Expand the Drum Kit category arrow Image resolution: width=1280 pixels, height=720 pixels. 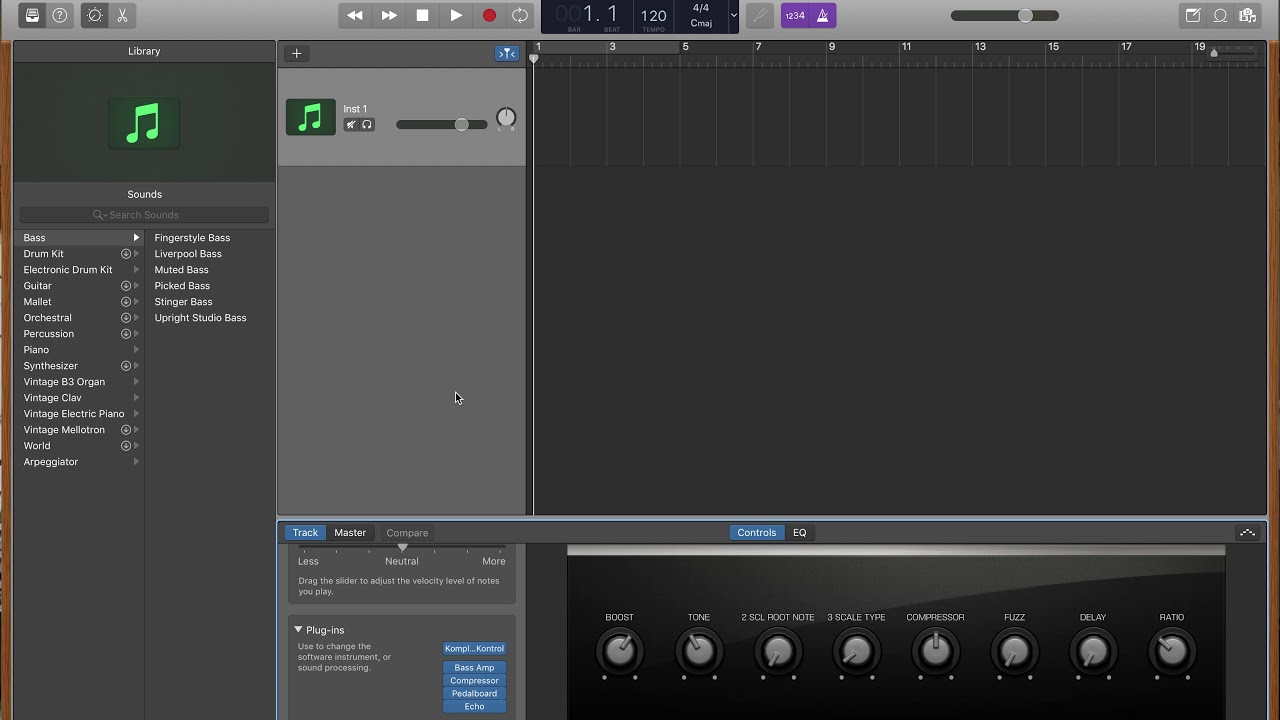tap(137, 254)
